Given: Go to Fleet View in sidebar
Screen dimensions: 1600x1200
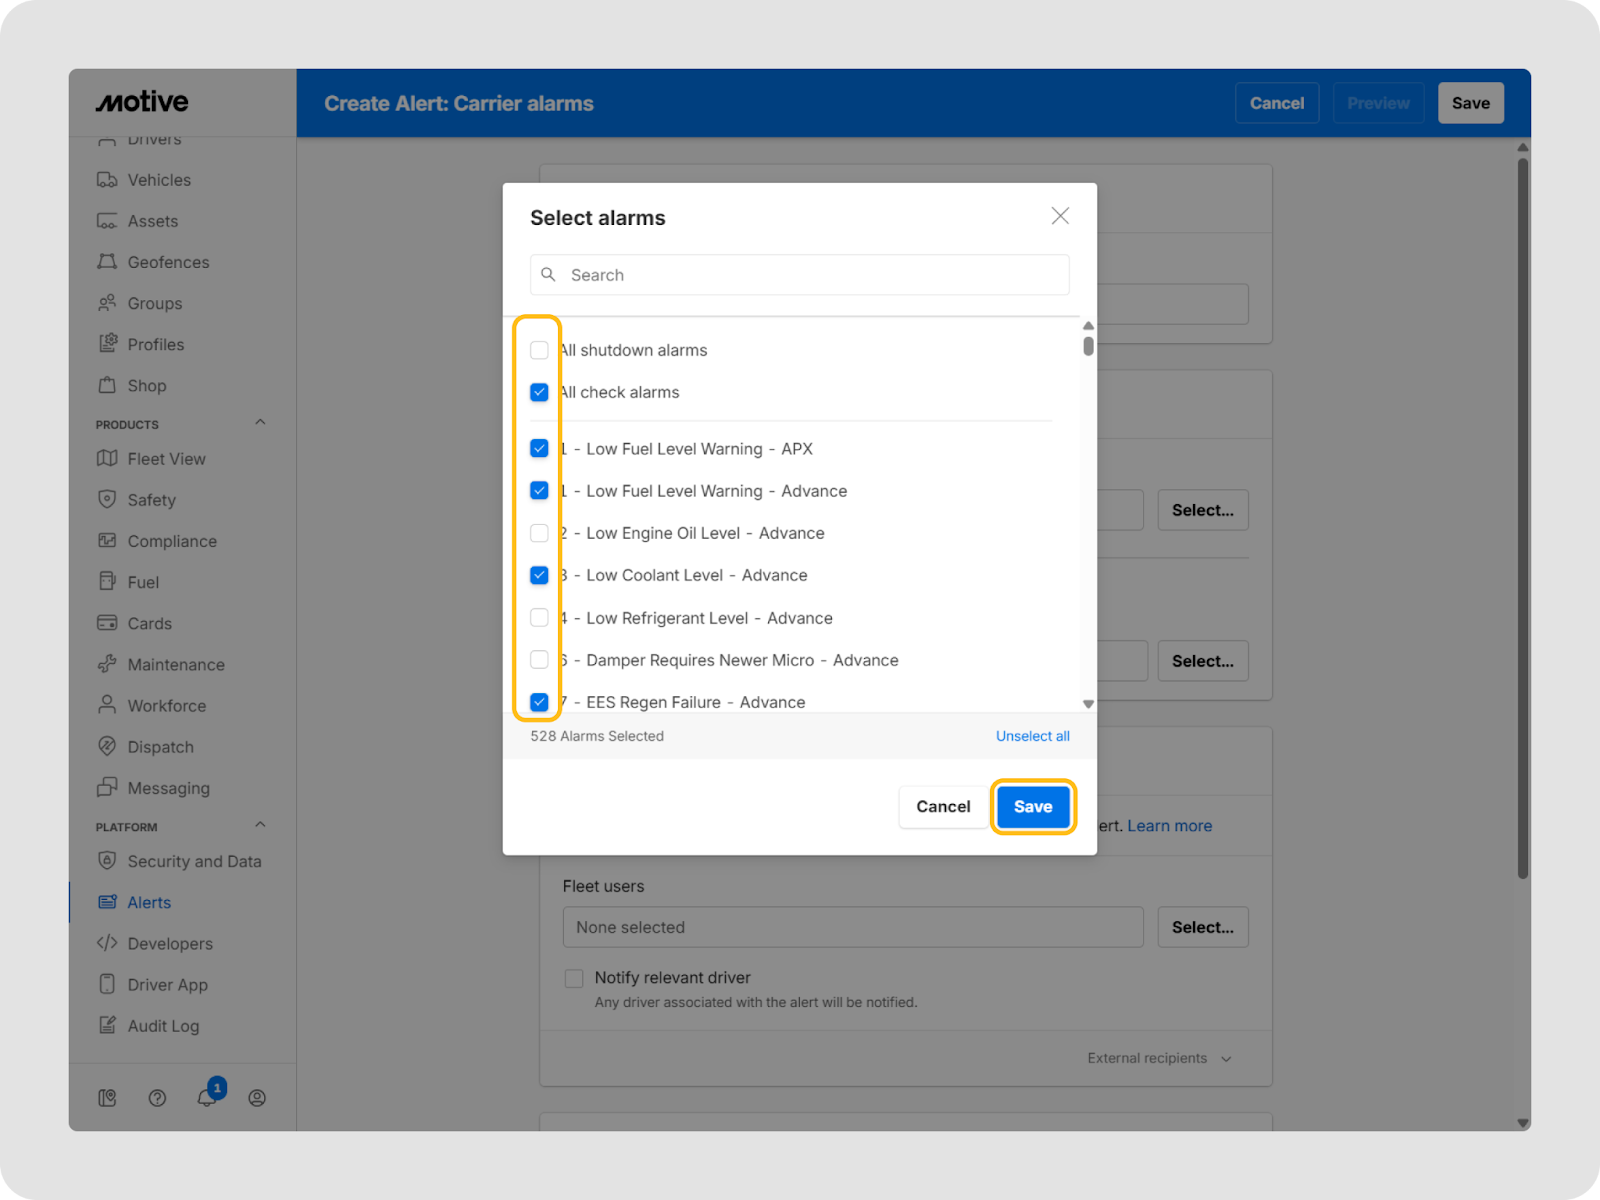Looking at the screenshot, I should (166, 459).
